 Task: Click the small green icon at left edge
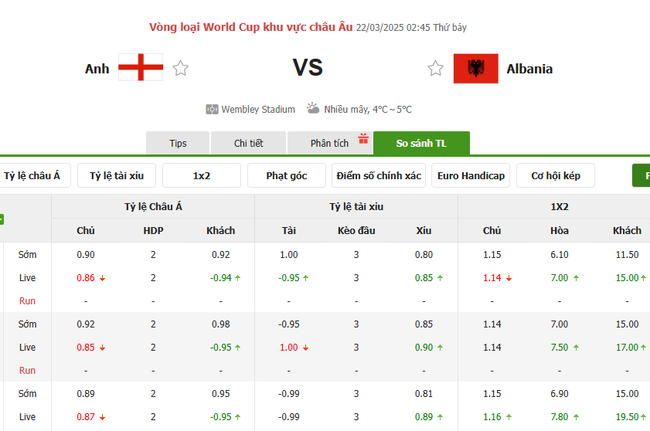(2, 219)
